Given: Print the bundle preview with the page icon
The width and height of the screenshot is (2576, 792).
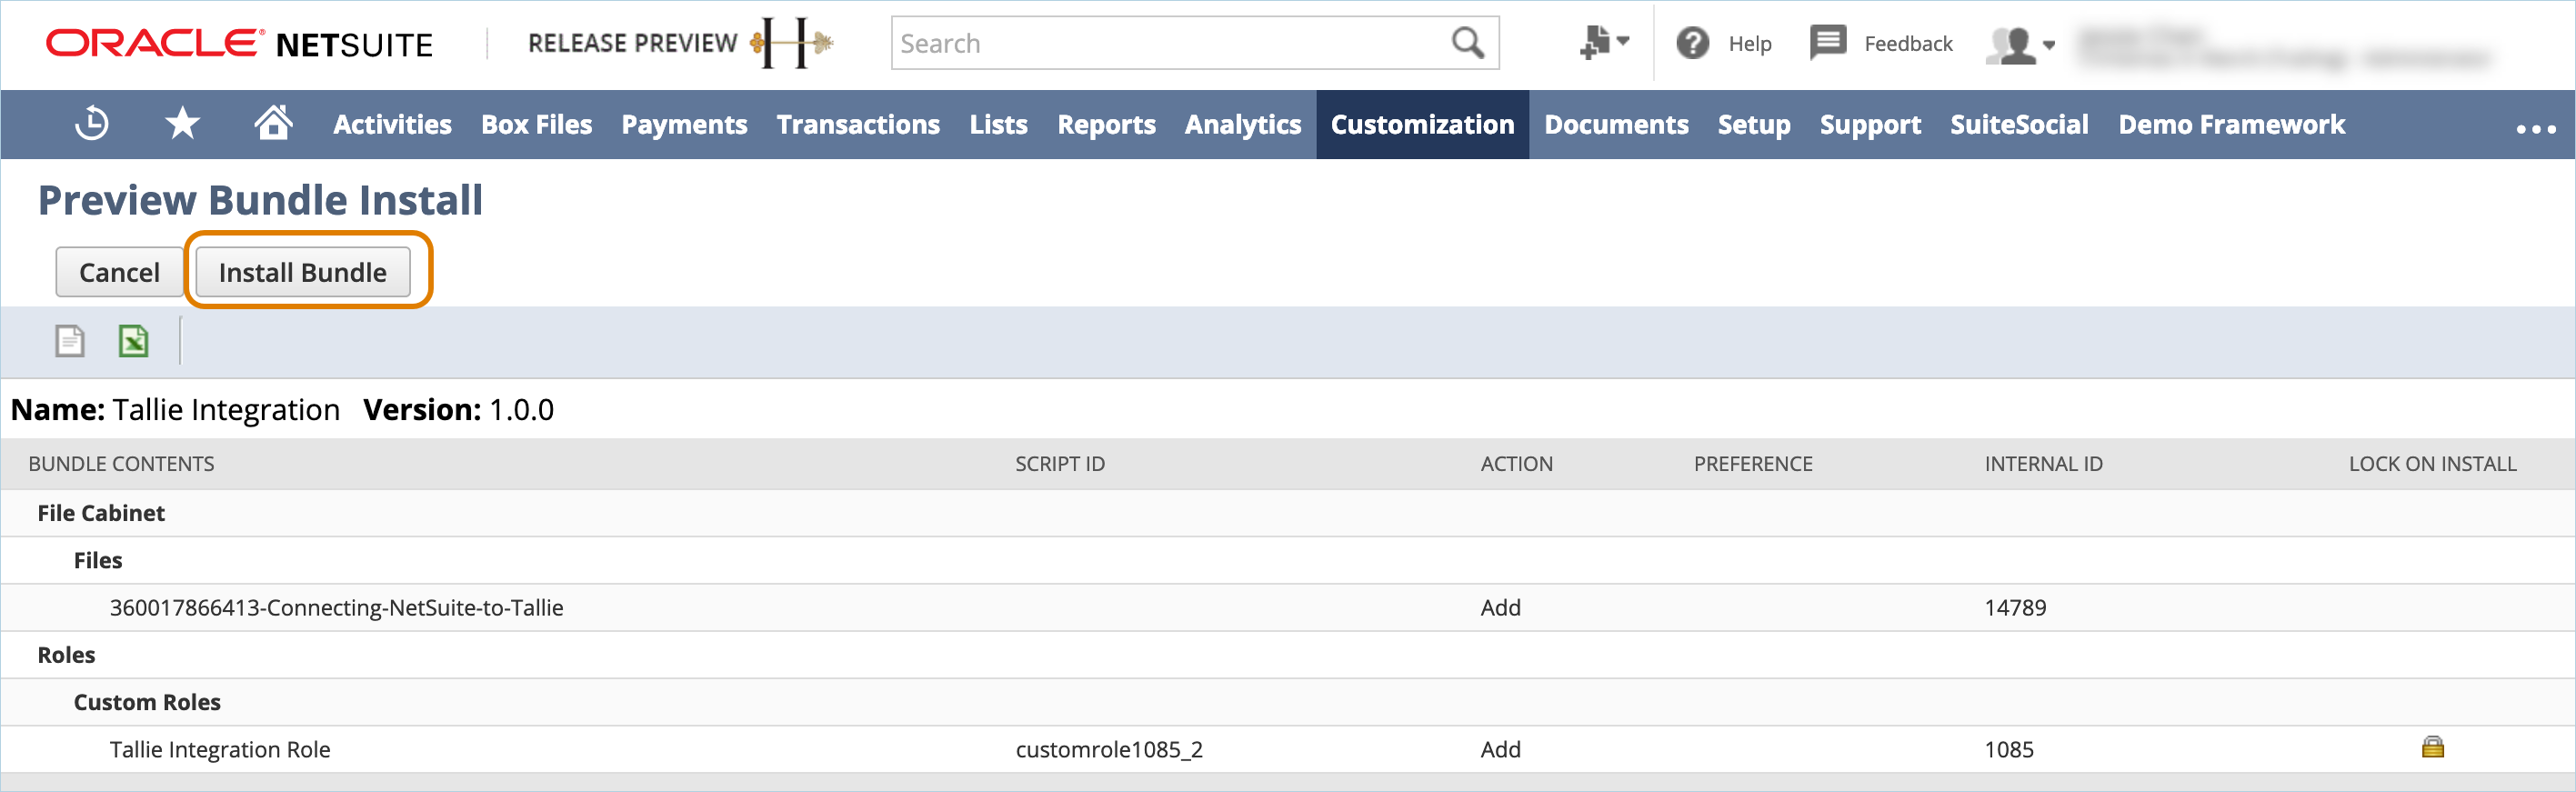Looking at the screenshot, I should (70, 341).
